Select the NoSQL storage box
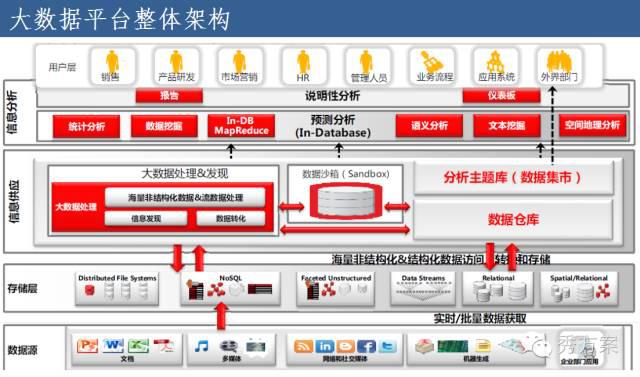Screen dimensions: 640x377 coord(231,289)
